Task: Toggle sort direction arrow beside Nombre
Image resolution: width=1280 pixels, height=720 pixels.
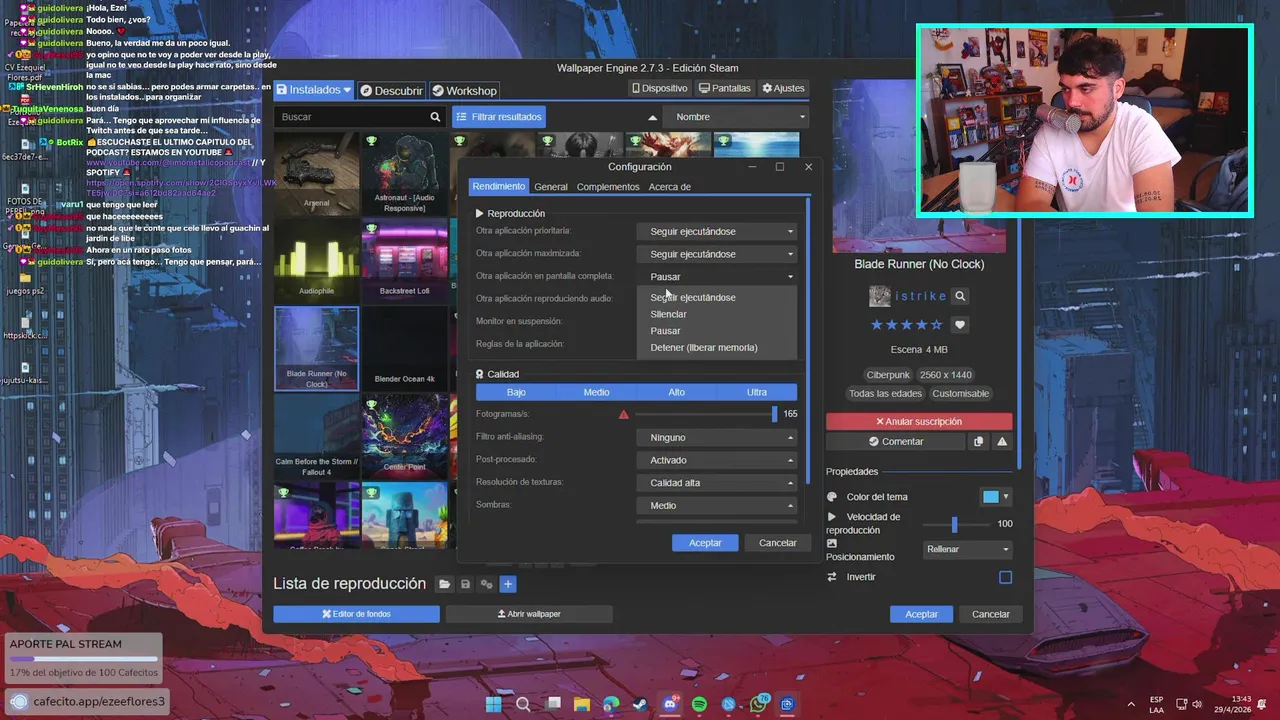Action: pyautogui.click(x=653, y=117)
